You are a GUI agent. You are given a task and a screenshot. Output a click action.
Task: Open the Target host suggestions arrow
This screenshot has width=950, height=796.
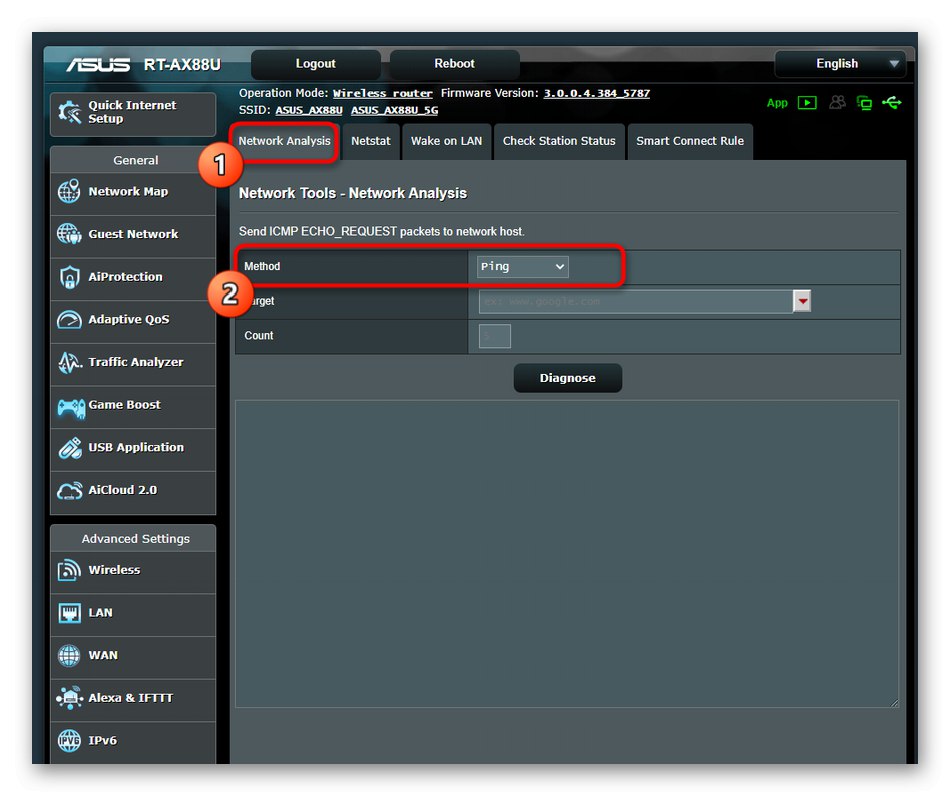pyautogui.click(x=802, y=301)
